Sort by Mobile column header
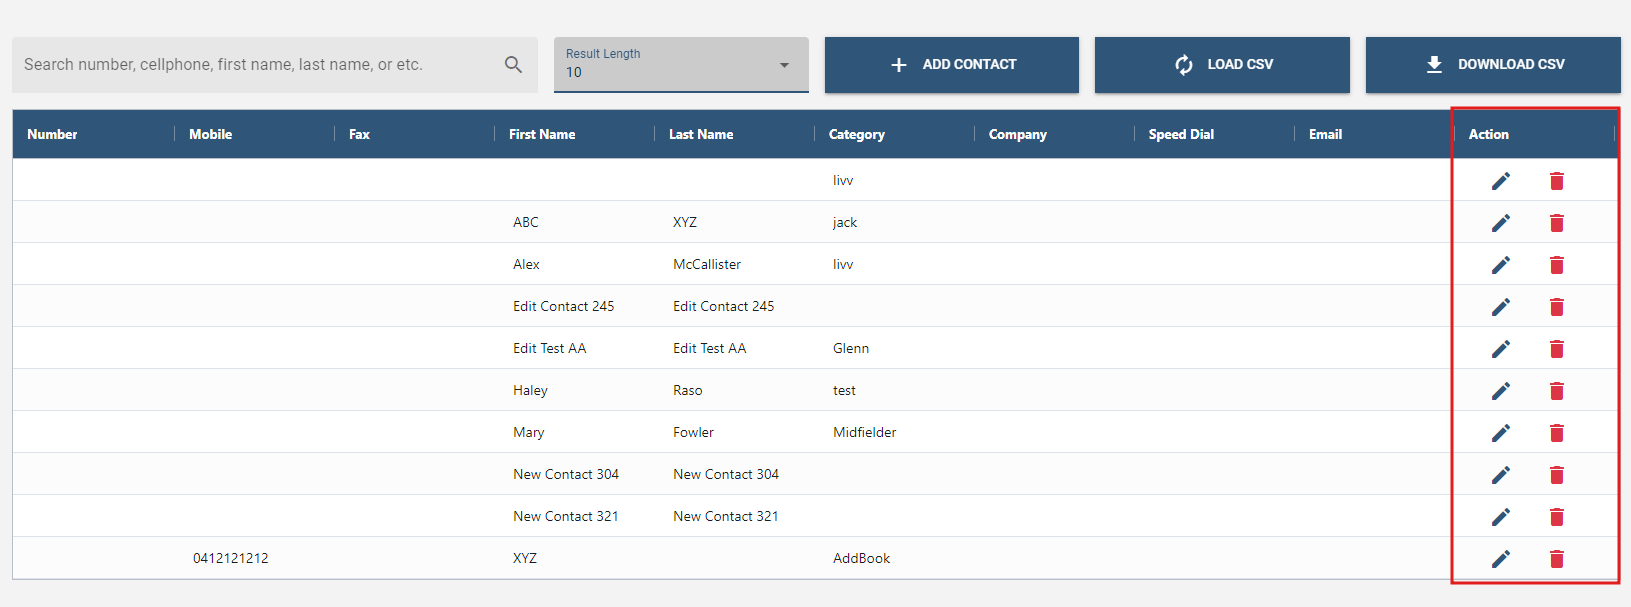The height and width of the screenshot is (607, 1631). (x=211, y=134)
